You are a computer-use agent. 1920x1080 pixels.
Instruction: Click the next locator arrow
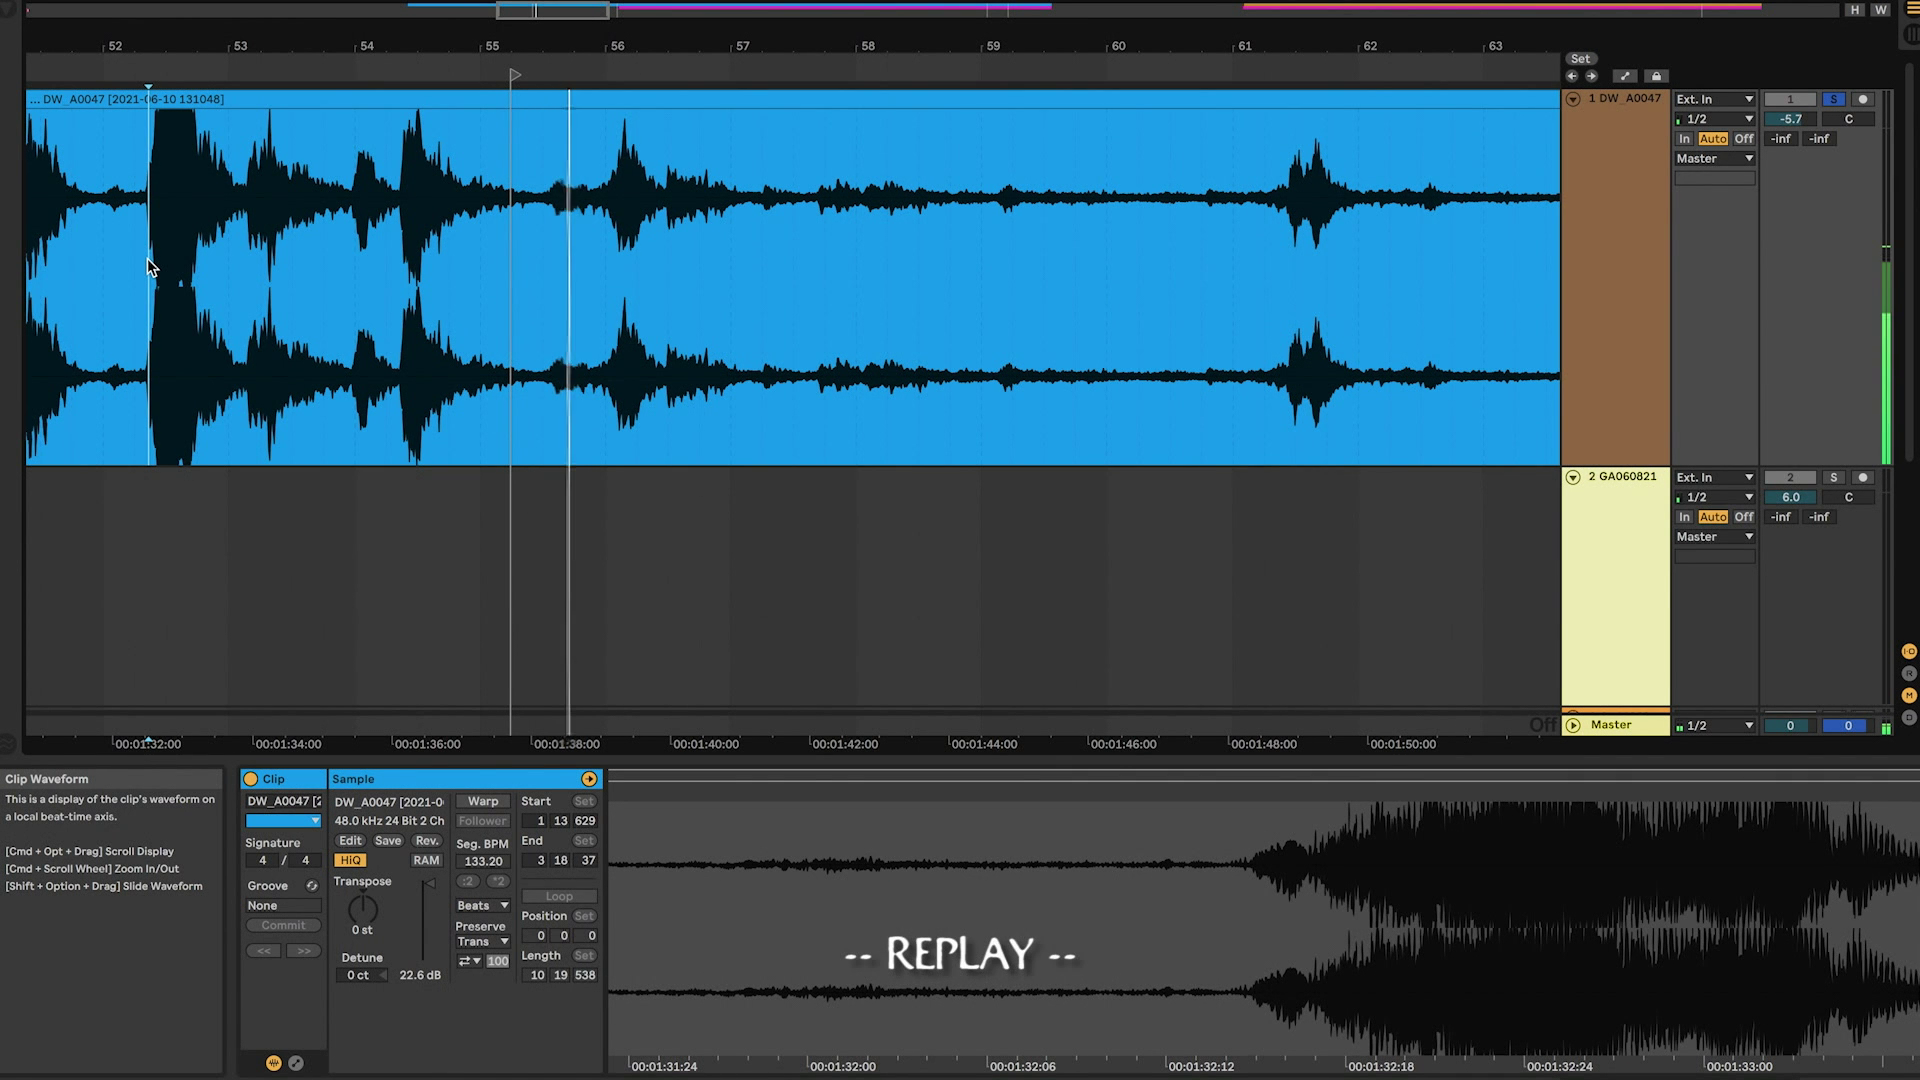pos(1591,76)
